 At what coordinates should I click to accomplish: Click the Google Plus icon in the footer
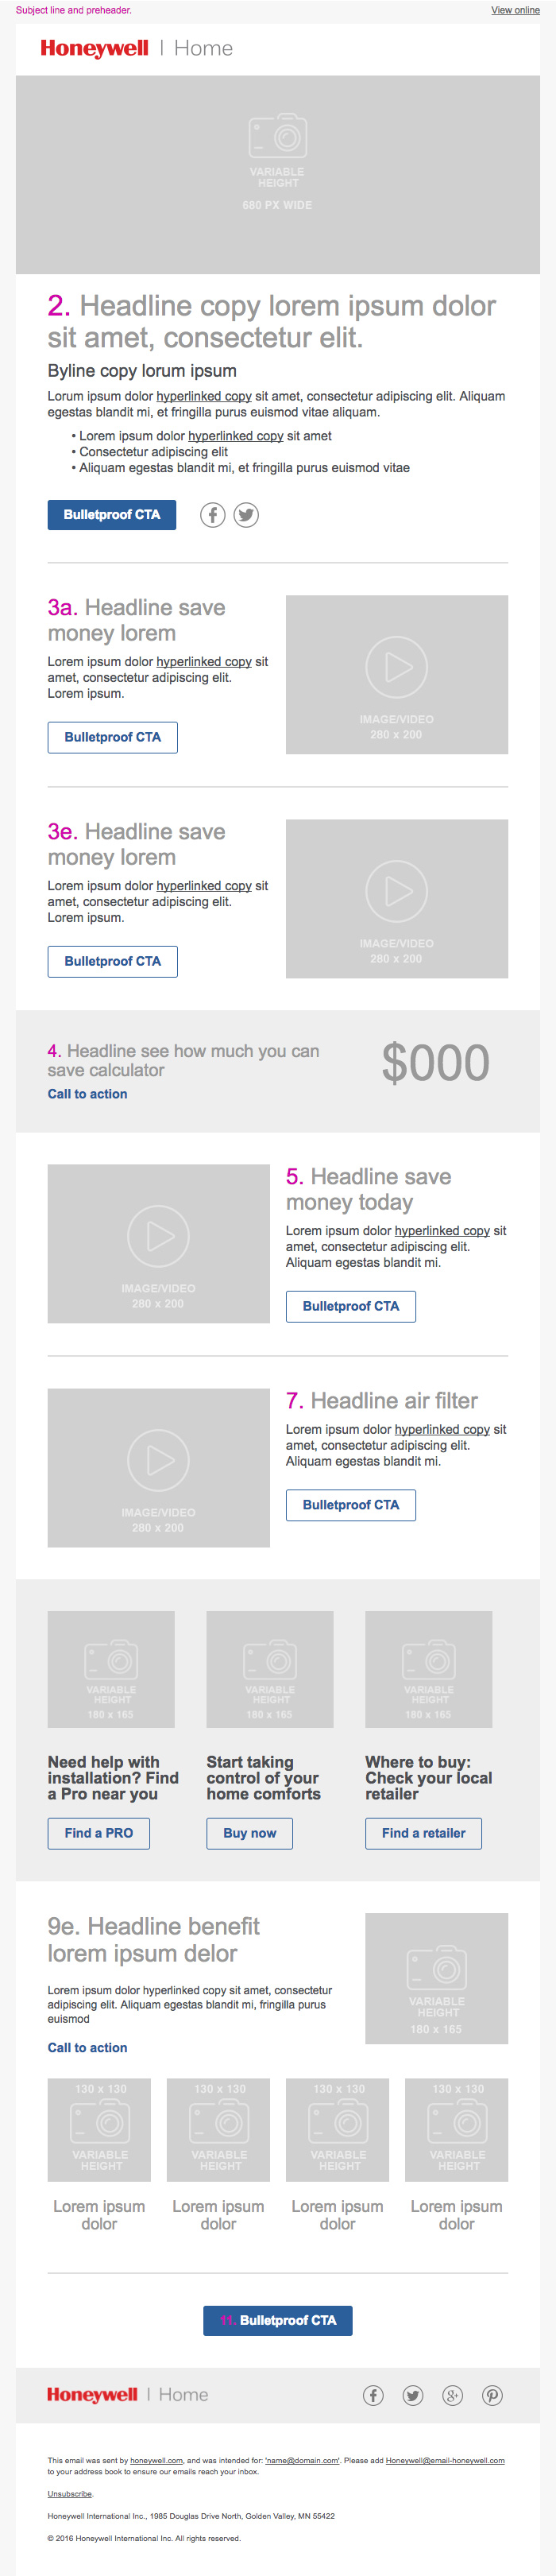(x=453, y=2395)
